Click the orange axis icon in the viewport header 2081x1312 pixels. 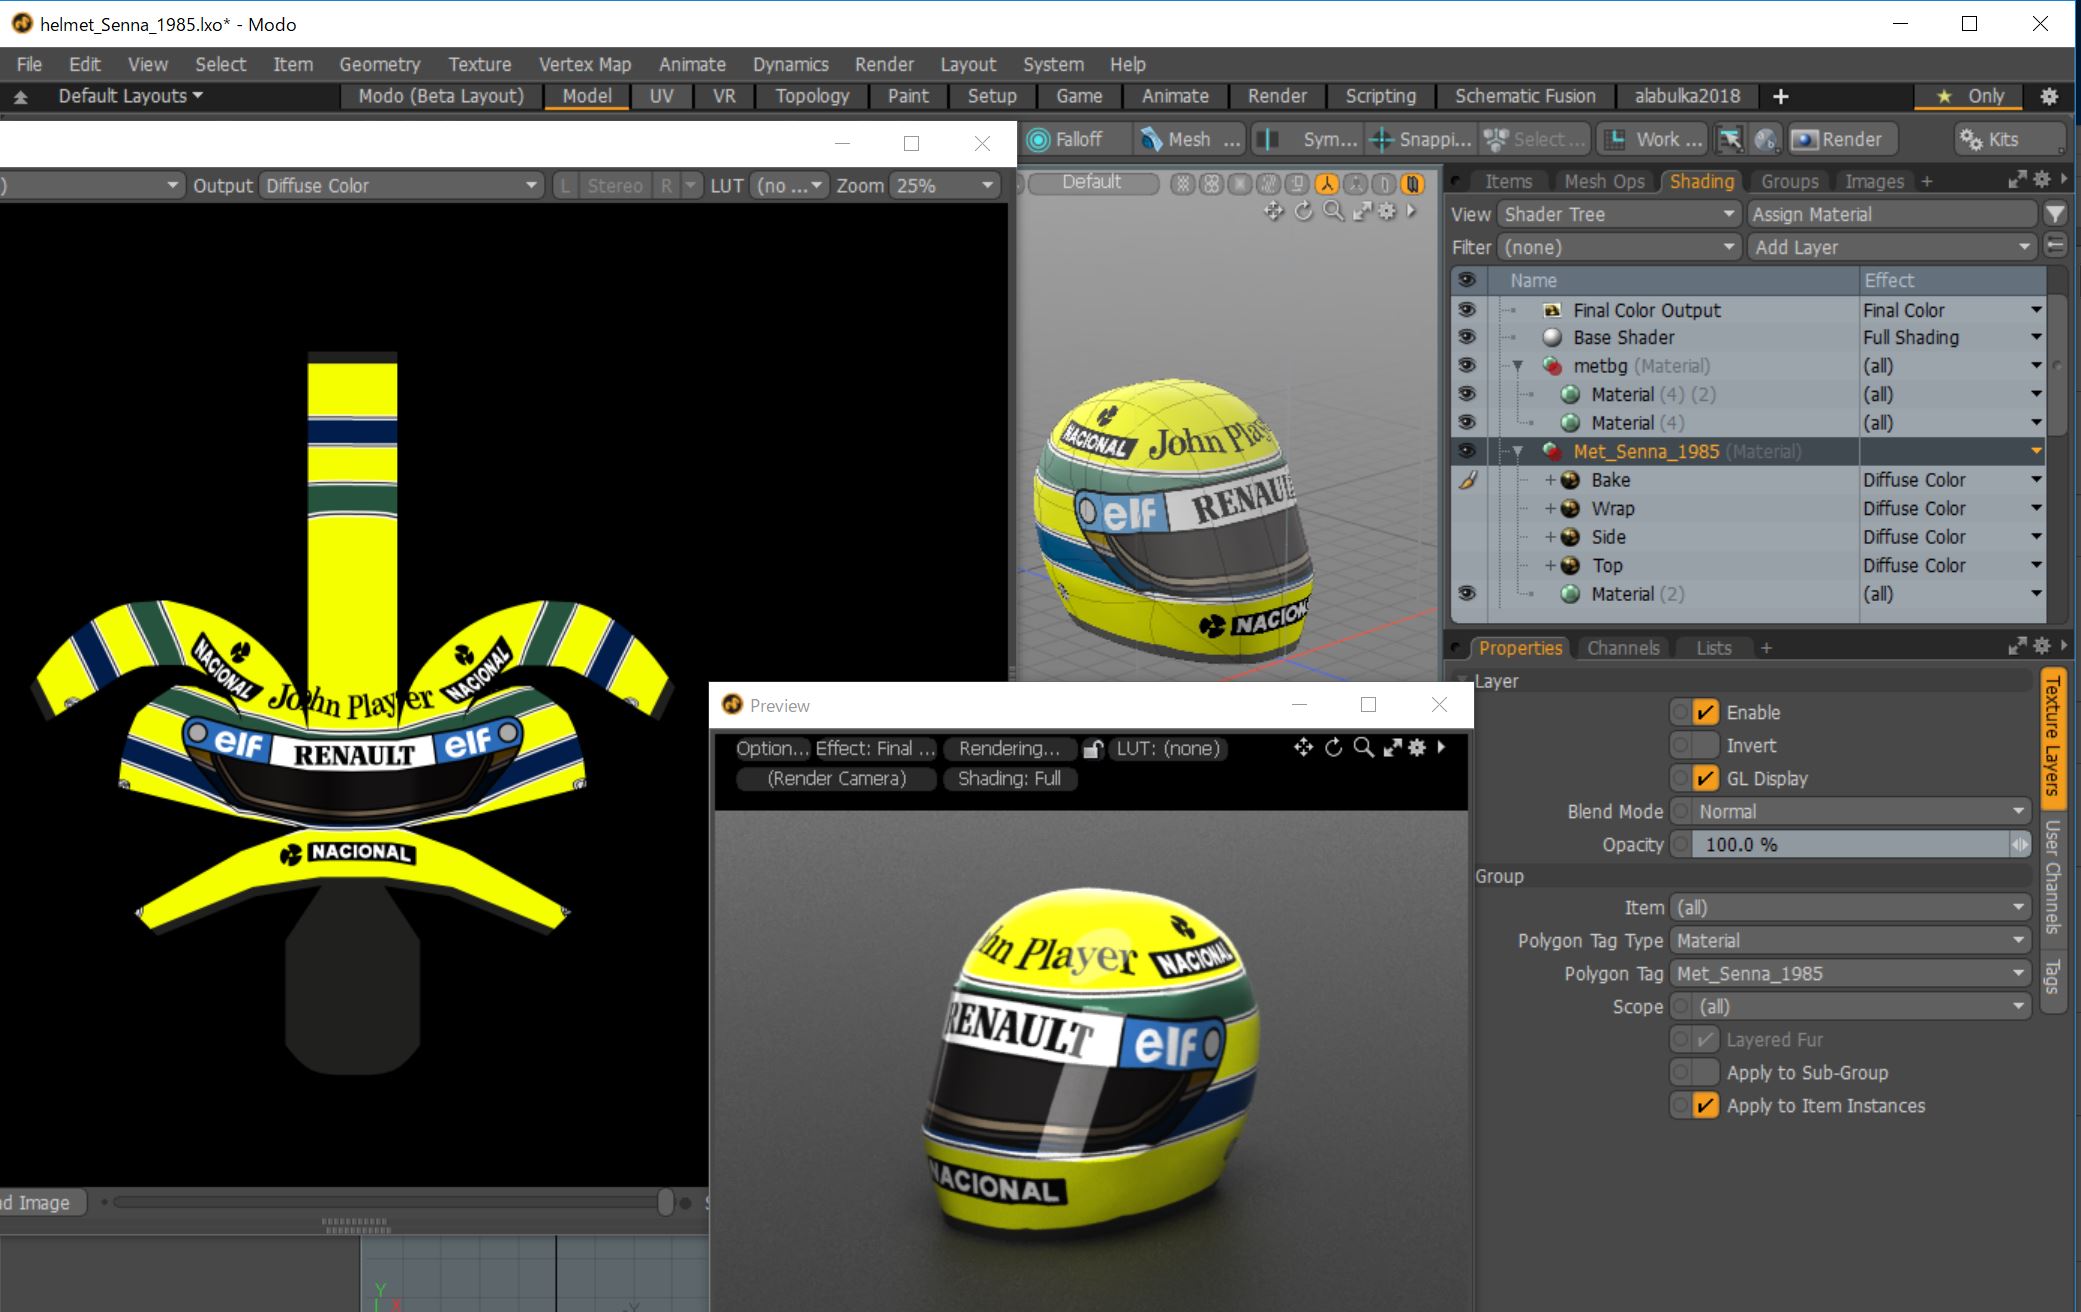pos(1326,184)
